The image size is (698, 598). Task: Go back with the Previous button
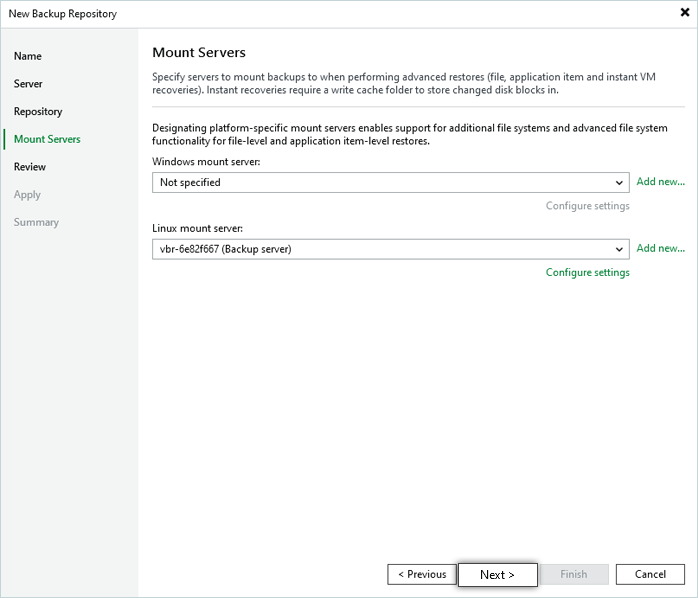click(x=421, y=575)
